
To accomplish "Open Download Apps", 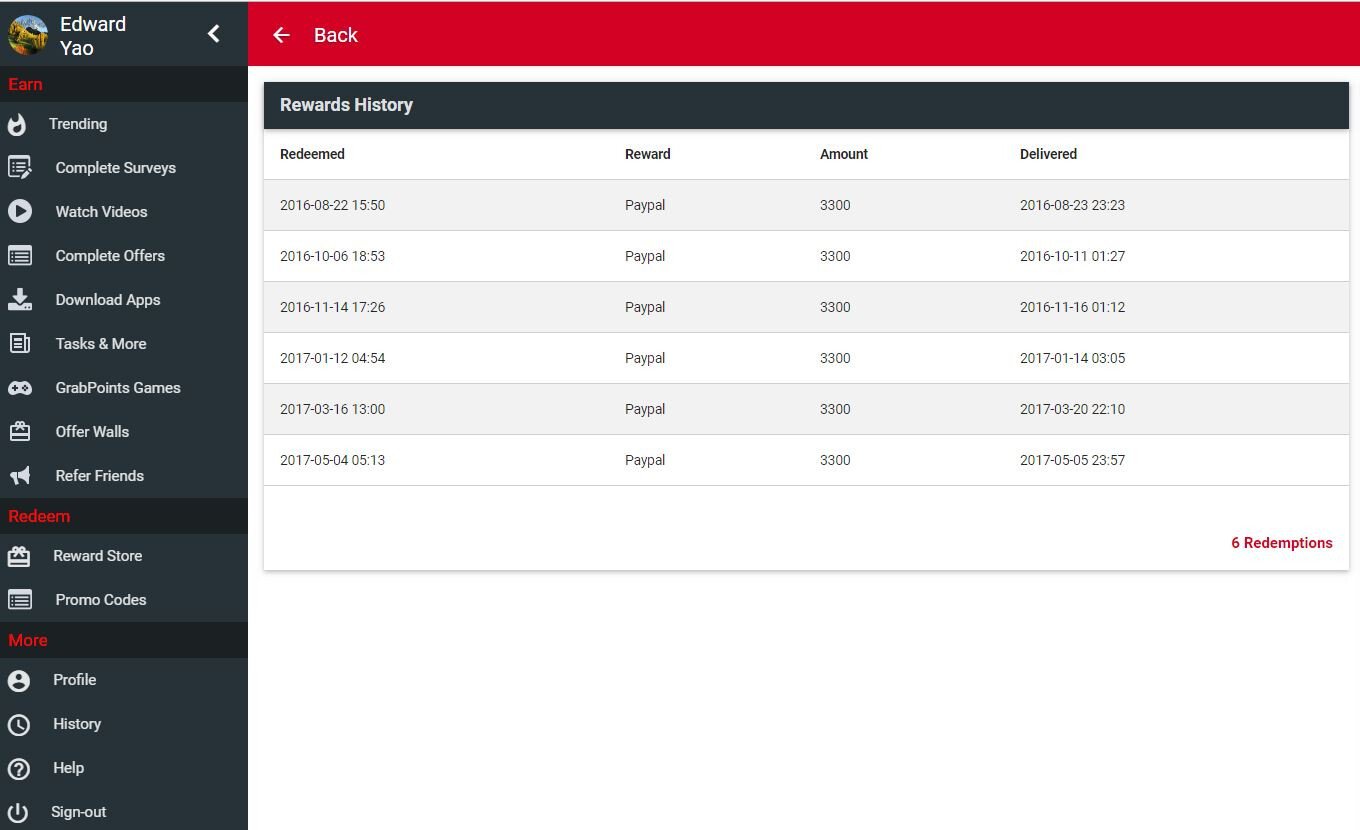I will (x=108, y=300).
